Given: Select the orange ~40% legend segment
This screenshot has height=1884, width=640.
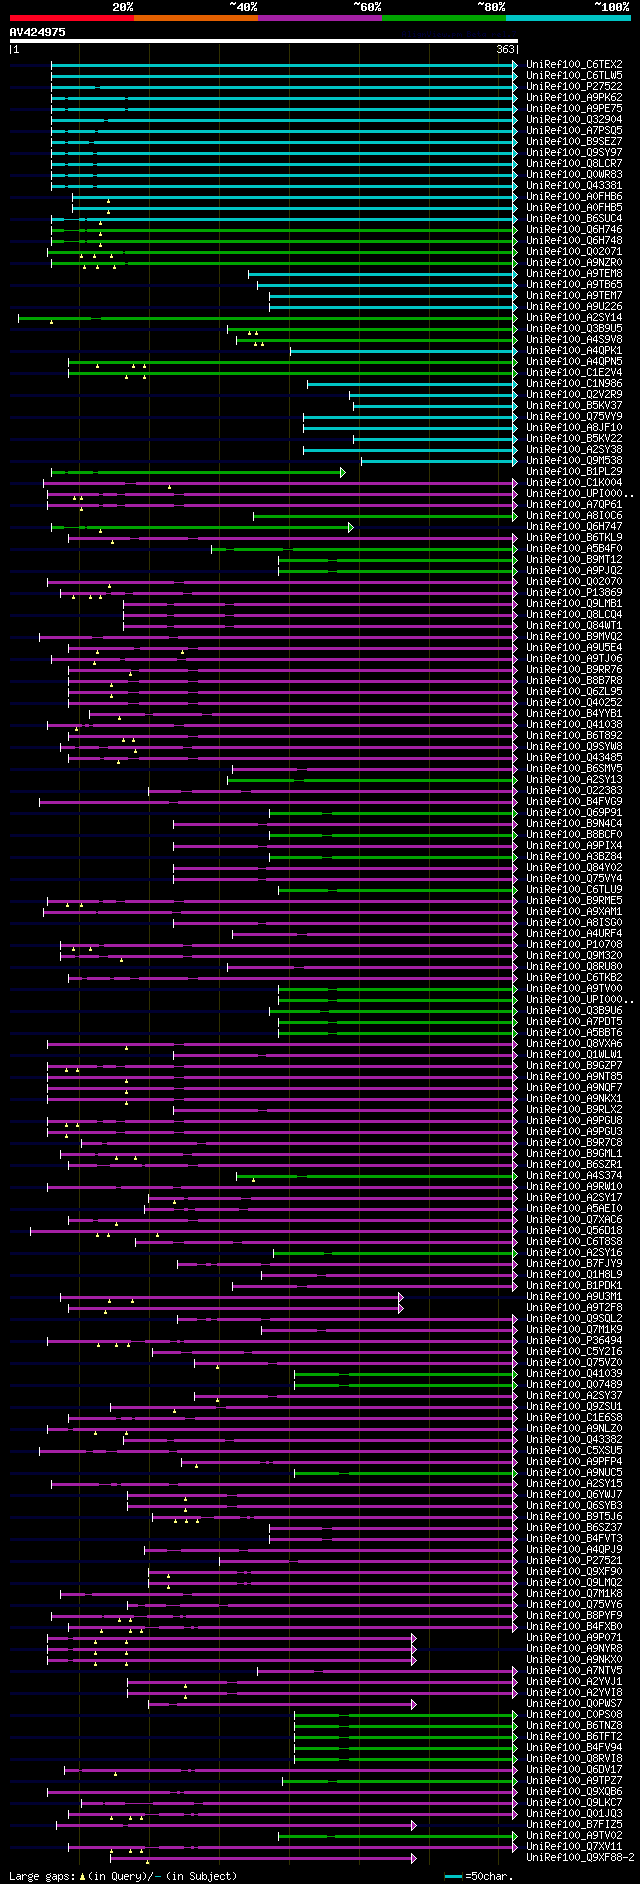Looking at the screenshot, I should (x=196, y=18).
